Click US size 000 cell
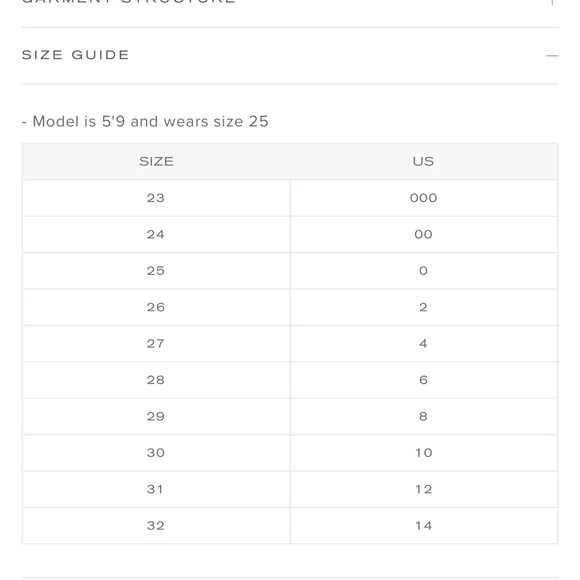 tap(424, 198)
